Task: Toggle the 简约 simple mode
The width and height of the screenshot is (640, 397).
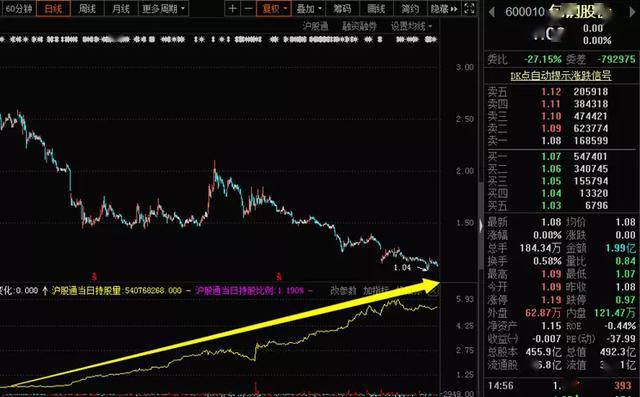Action: pyautogui.click(x=410, y=9)
